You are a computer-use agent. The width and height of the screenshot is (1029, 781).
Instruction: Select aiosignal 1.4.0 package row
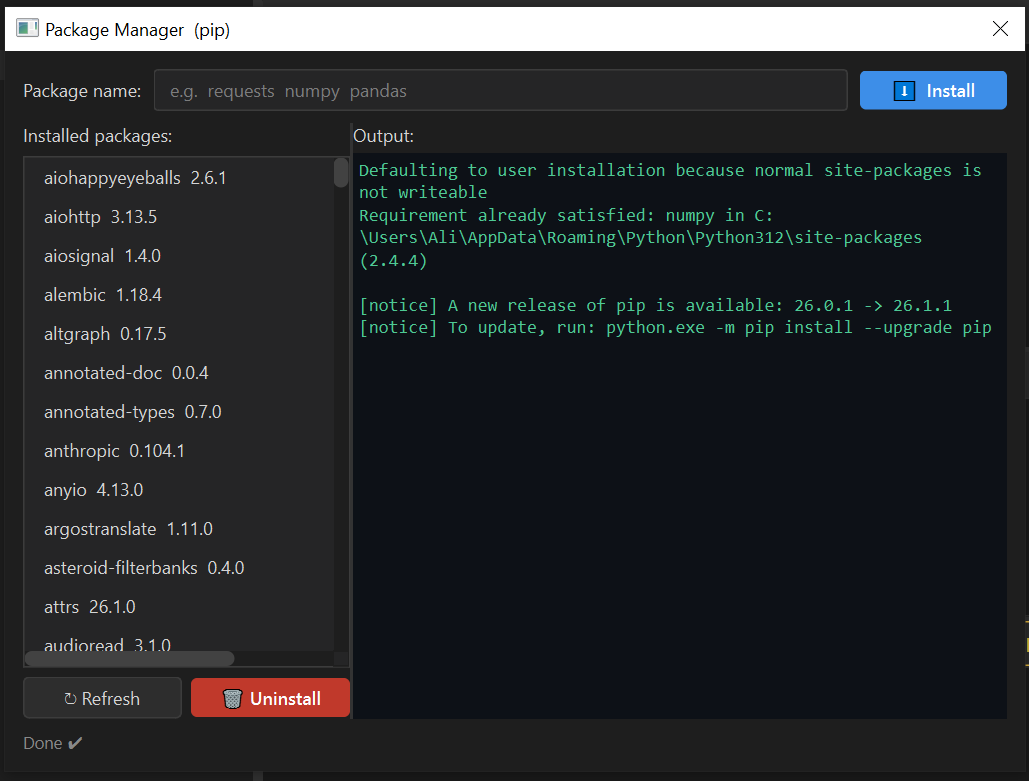coord(178,256)
